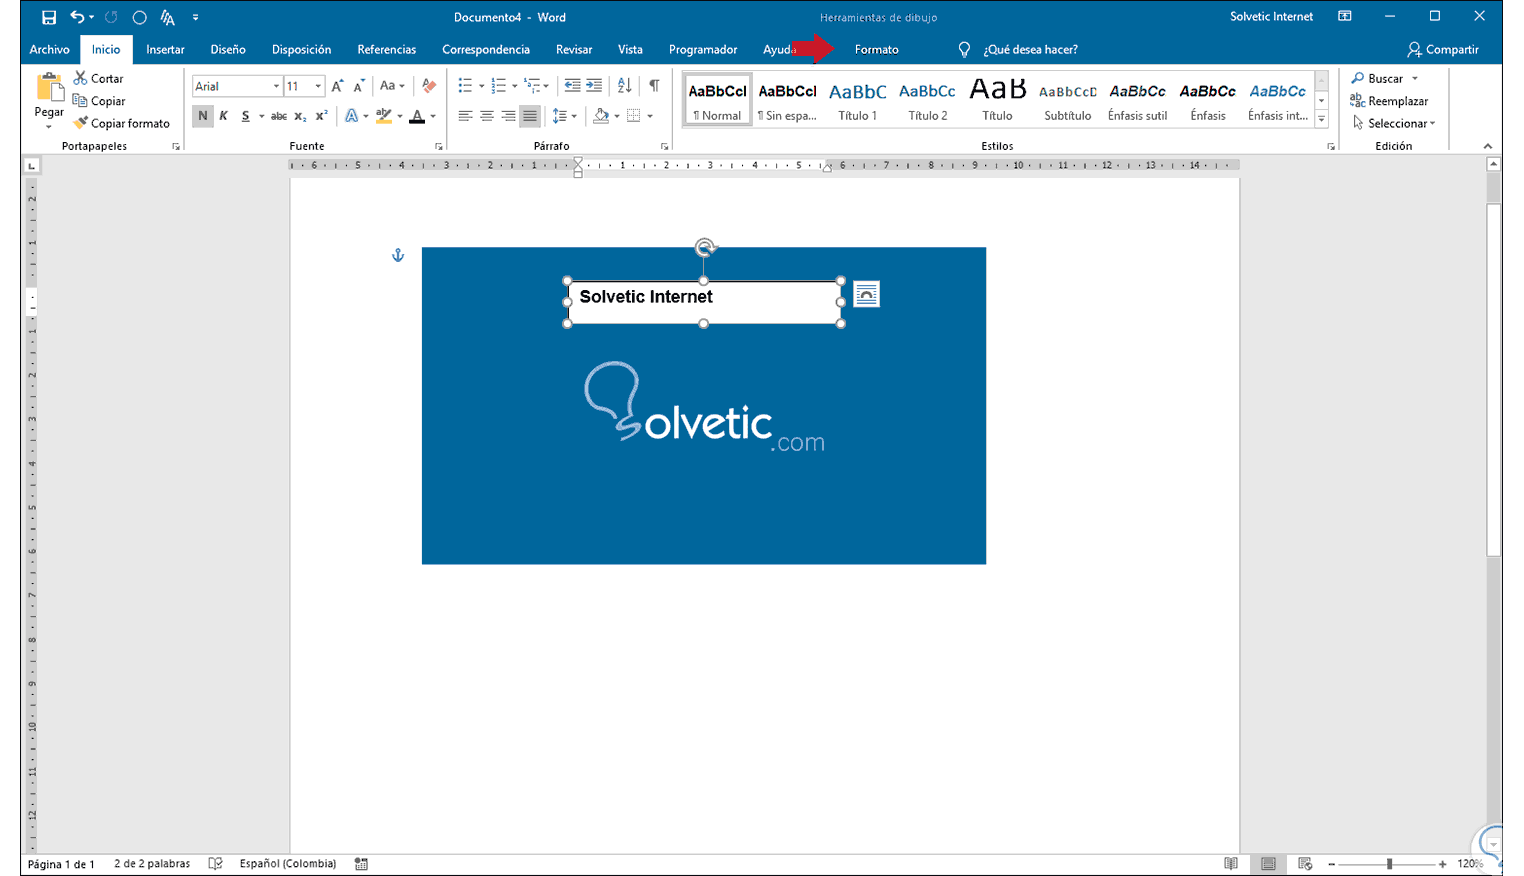Go to the Referencias tab
Screen dimensions: 1524x876
pos(386,49)
